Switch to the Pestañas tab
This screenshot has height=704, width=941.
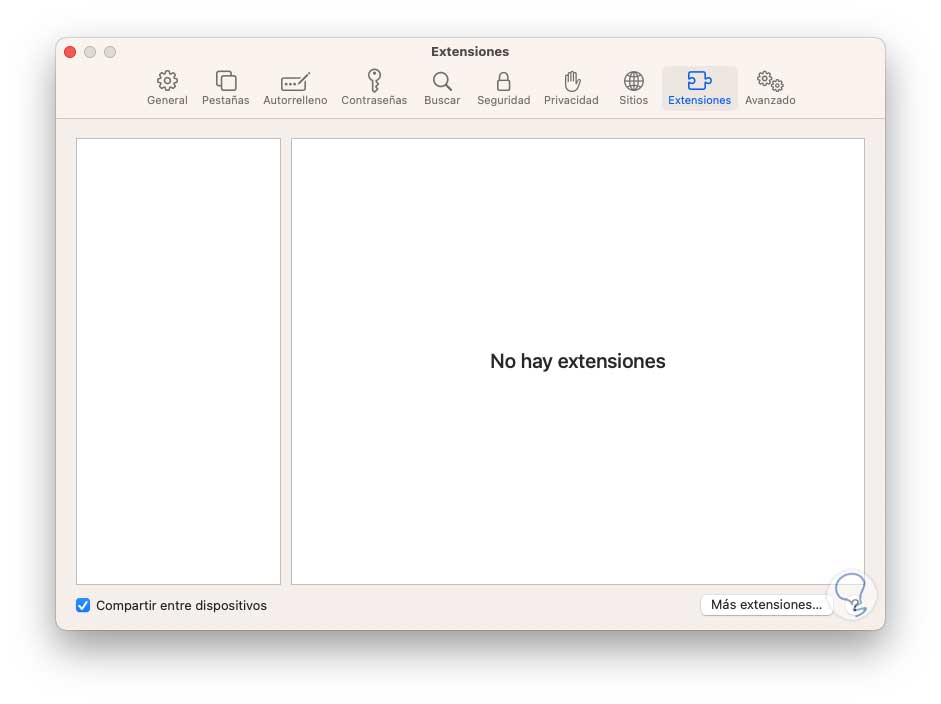pos(225,88)
